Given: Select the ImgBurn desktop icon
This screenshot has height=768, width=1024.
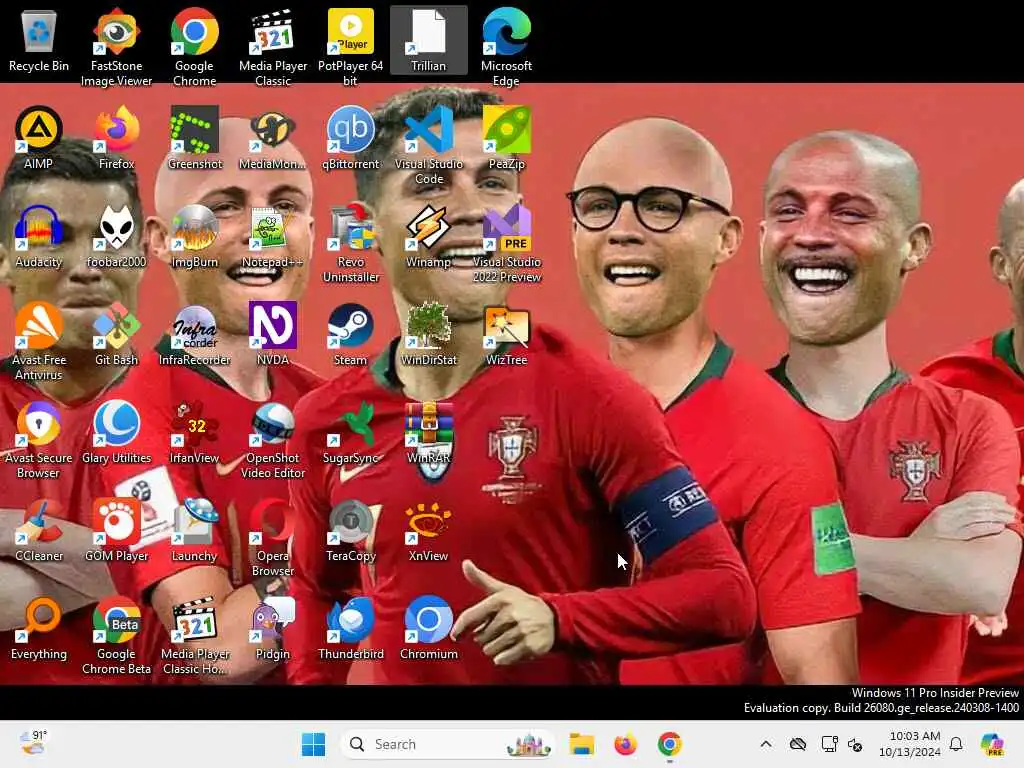Looking at the screenshot, I should pyautogui.click(x=195, y=236).
